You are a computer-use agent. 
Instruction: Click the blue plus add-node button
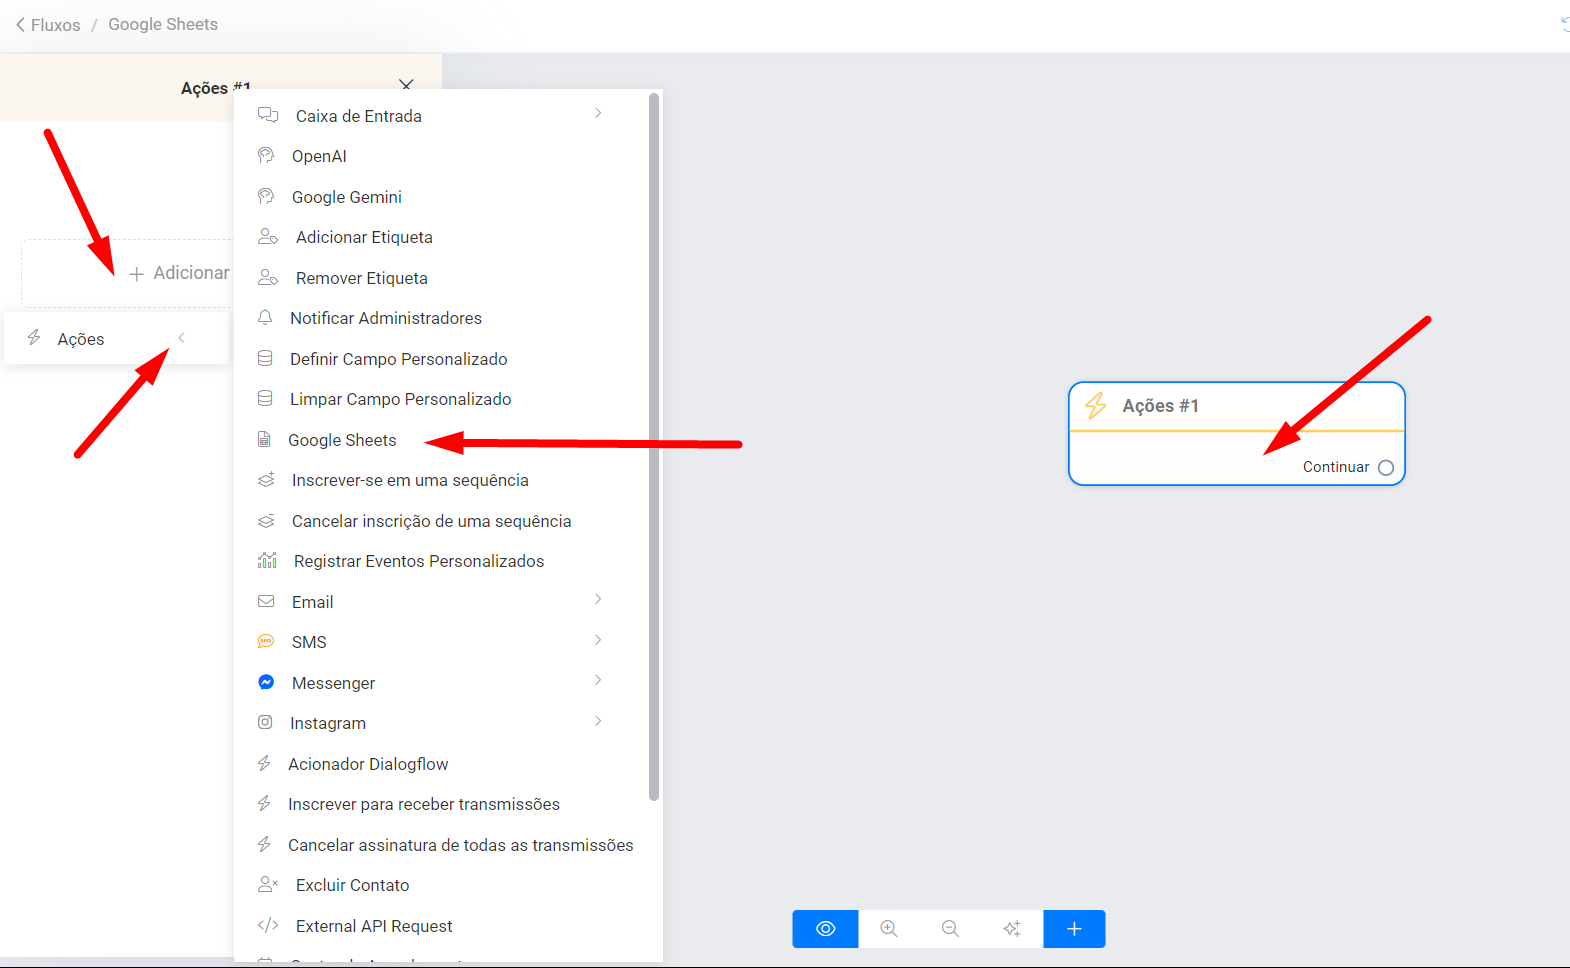pos(1074,929)
